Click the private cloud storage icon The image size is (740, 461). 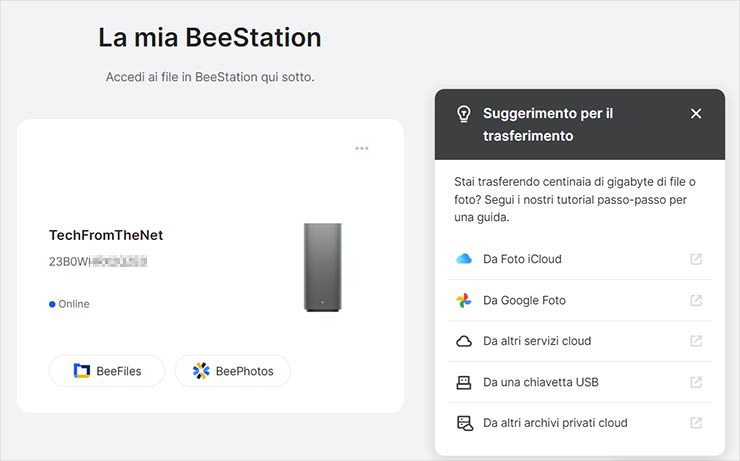[464, 423]
